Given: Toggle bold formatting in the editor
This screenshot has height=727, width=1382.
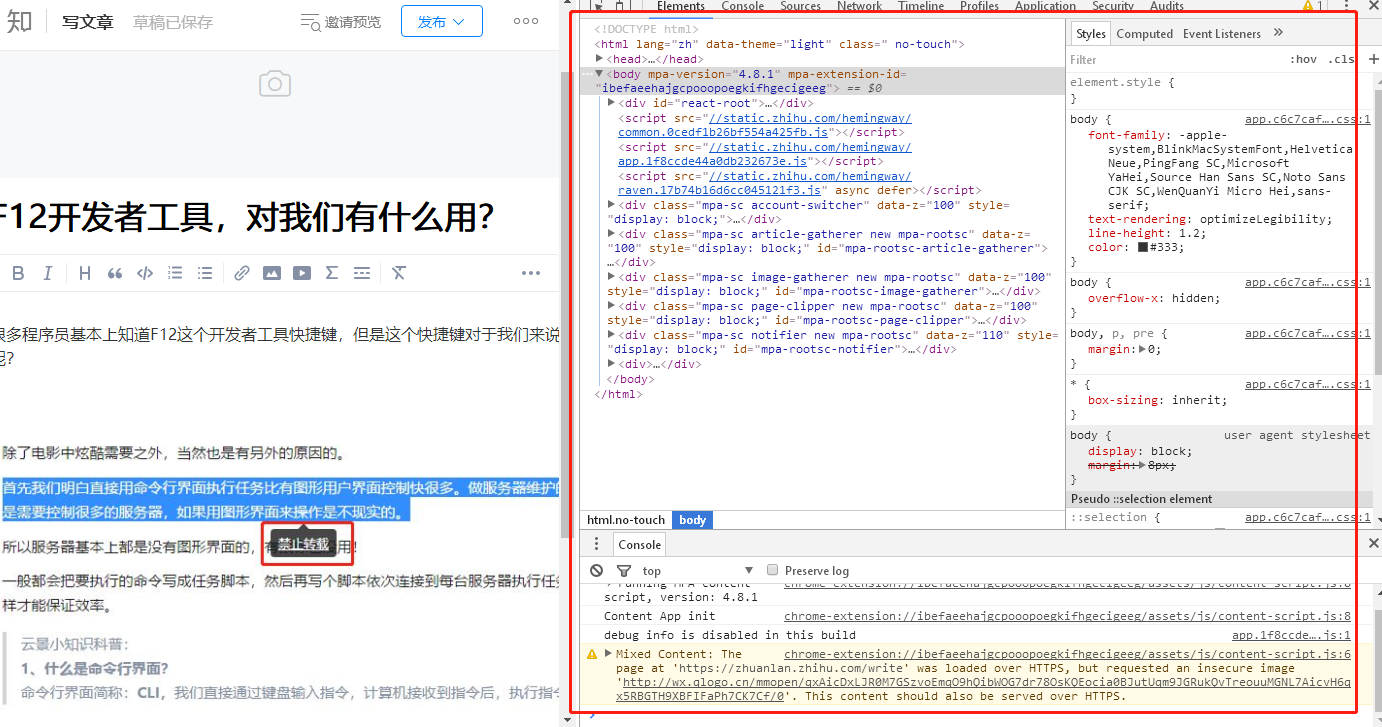Looking at the screenshot, I should (19, 272).
